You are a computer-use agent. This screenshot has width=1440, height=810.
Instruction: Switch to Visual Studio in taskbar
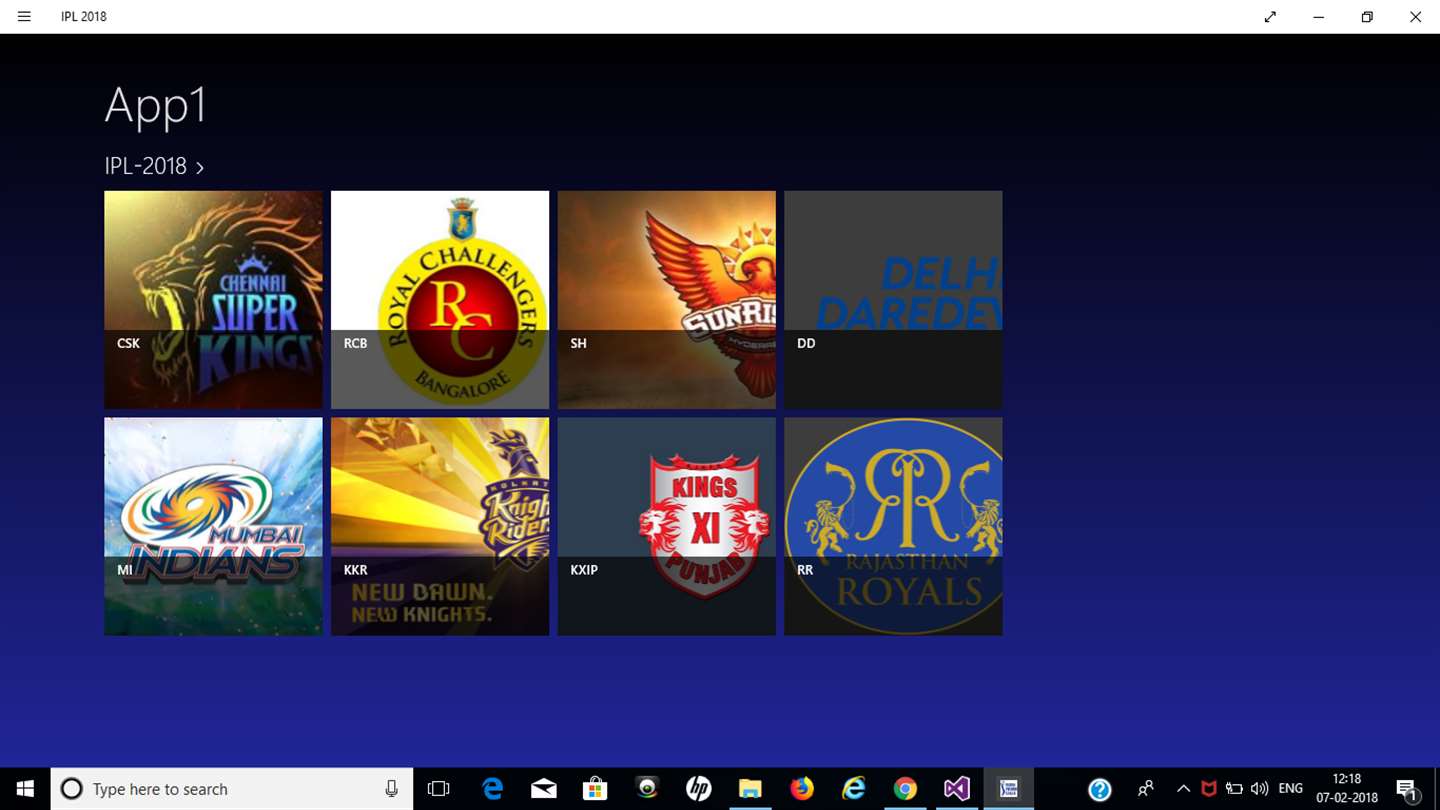pos(956,789)
